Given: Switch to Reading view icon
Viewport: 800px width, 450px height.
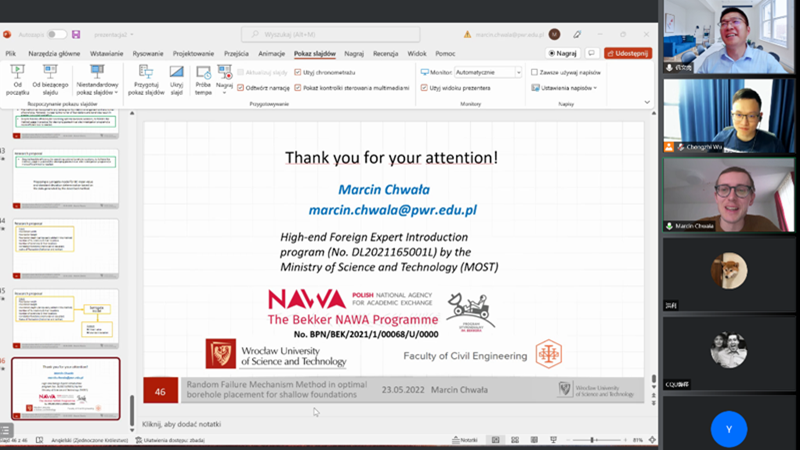Looking at the screenshot, I should click(x=534, y=440).
